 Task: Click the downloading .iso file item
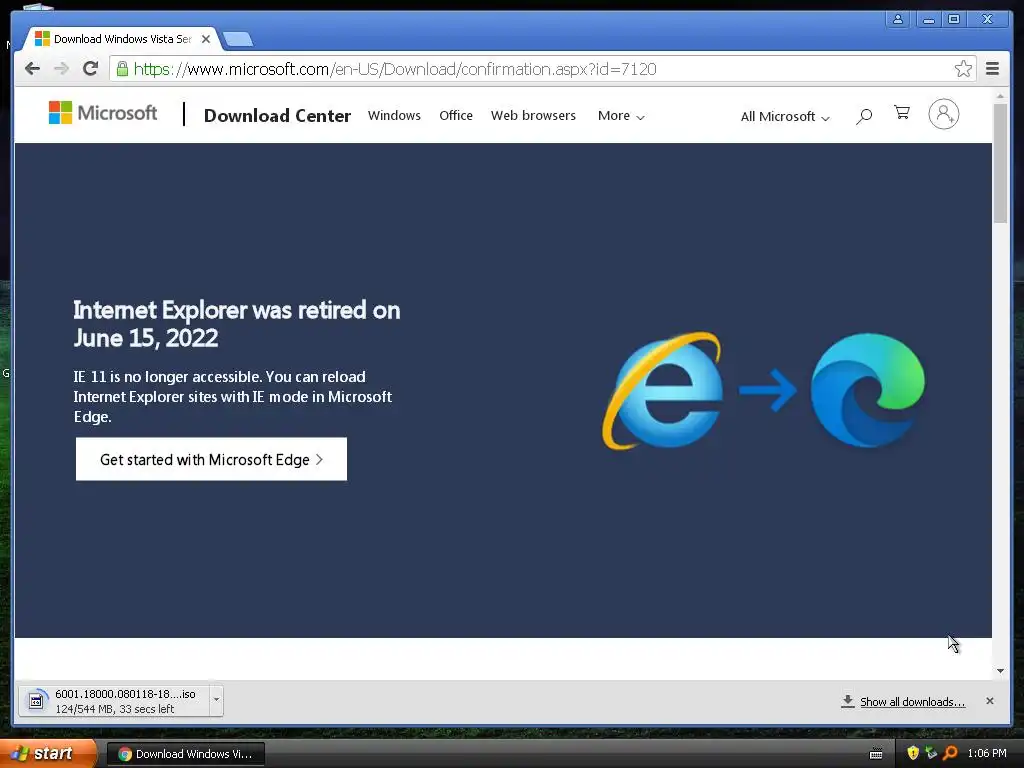pos(114,701)
